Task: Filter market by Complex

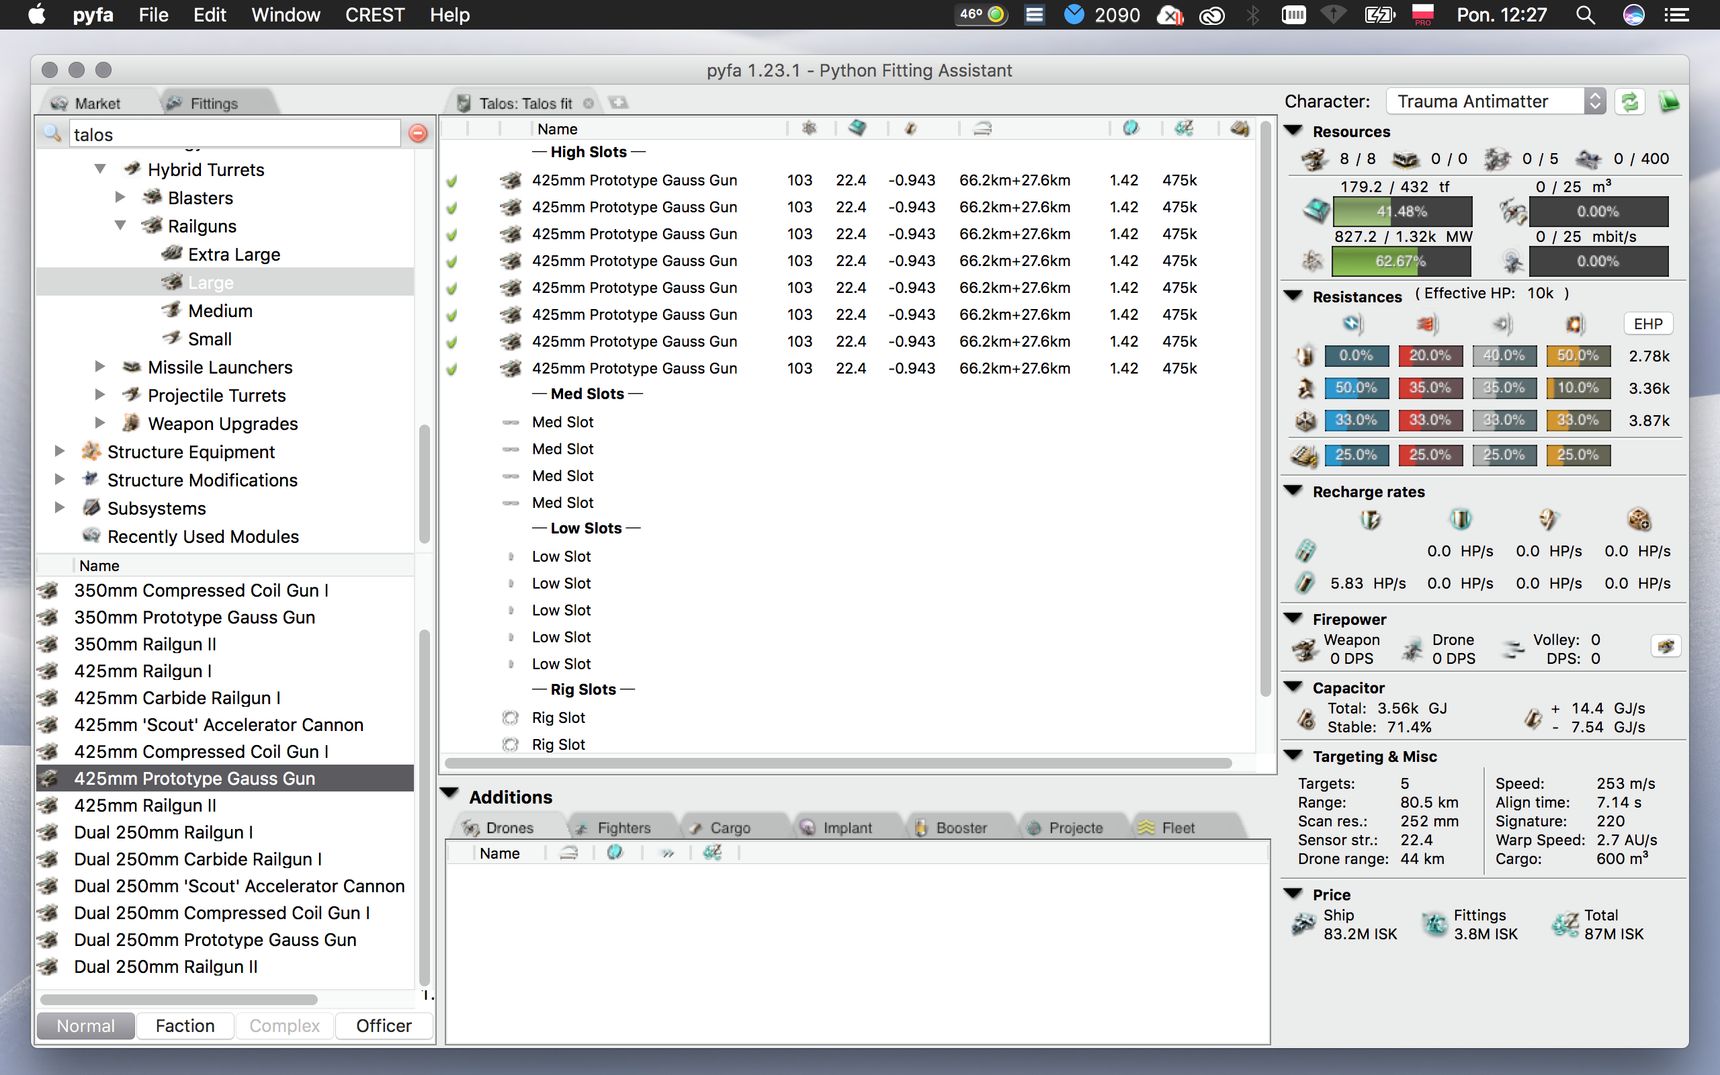Action: pos(285,1026)
